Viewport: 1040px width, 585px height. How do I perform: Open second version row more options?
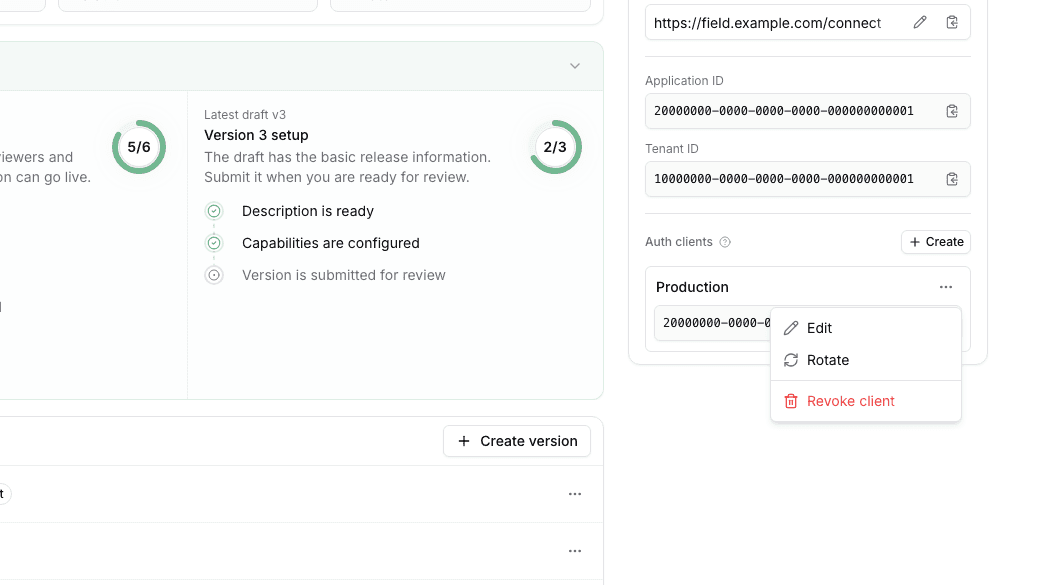tap(575, 551)
